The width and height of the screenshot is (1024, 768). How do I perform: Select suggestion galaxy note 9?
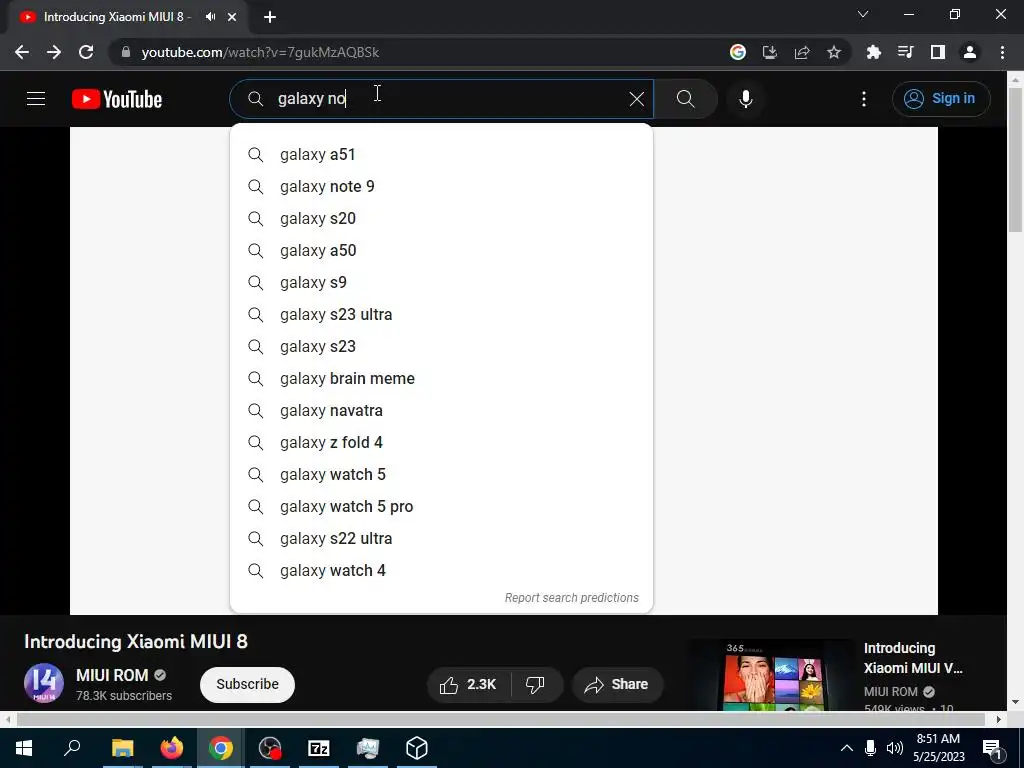pyautogui.click(x=441, y=187)
